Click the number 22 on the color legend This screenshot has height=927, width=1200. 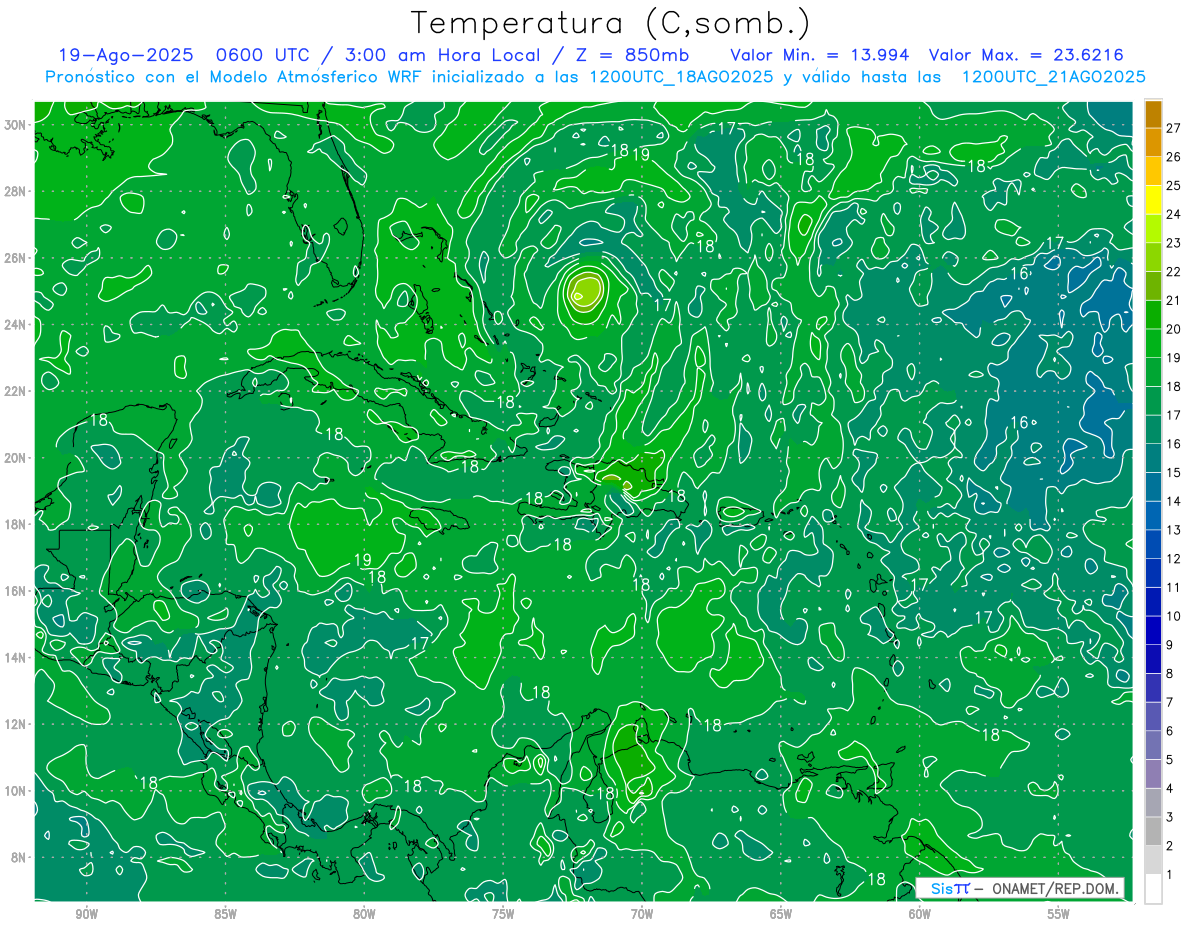pyautogui.click(x=1173, y=272)
